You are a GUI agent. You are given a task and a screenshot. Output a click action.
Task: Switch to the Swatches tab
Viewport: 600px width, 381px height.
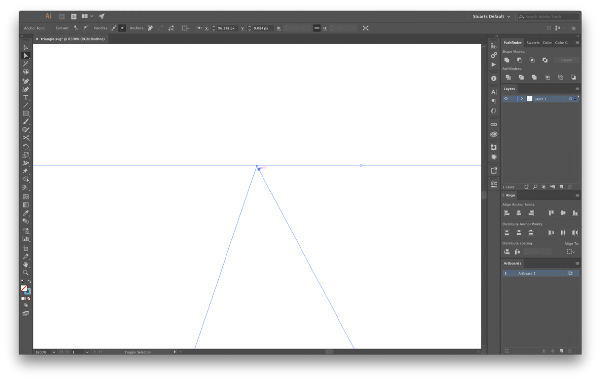point(533,42)
